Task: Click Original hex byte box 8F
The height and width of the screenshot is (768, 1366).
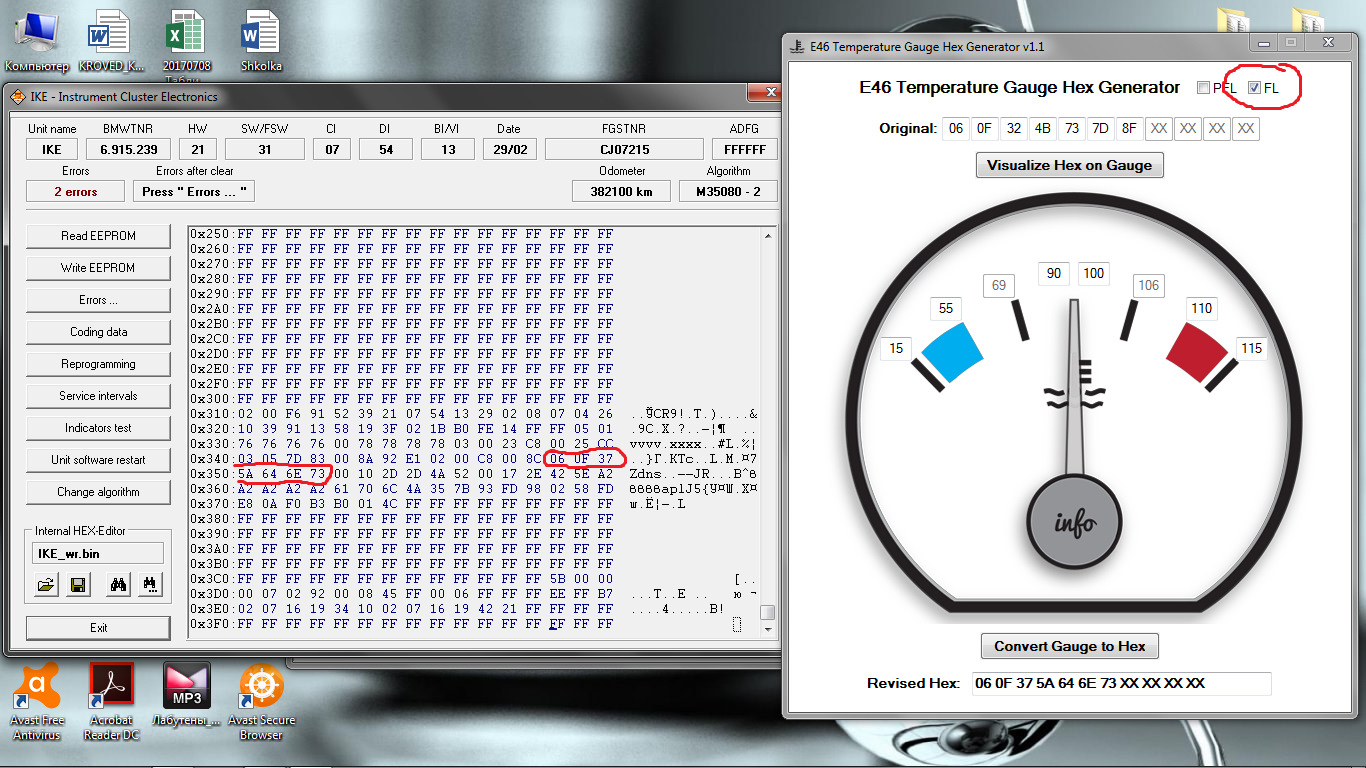Action: (1130, 128)
